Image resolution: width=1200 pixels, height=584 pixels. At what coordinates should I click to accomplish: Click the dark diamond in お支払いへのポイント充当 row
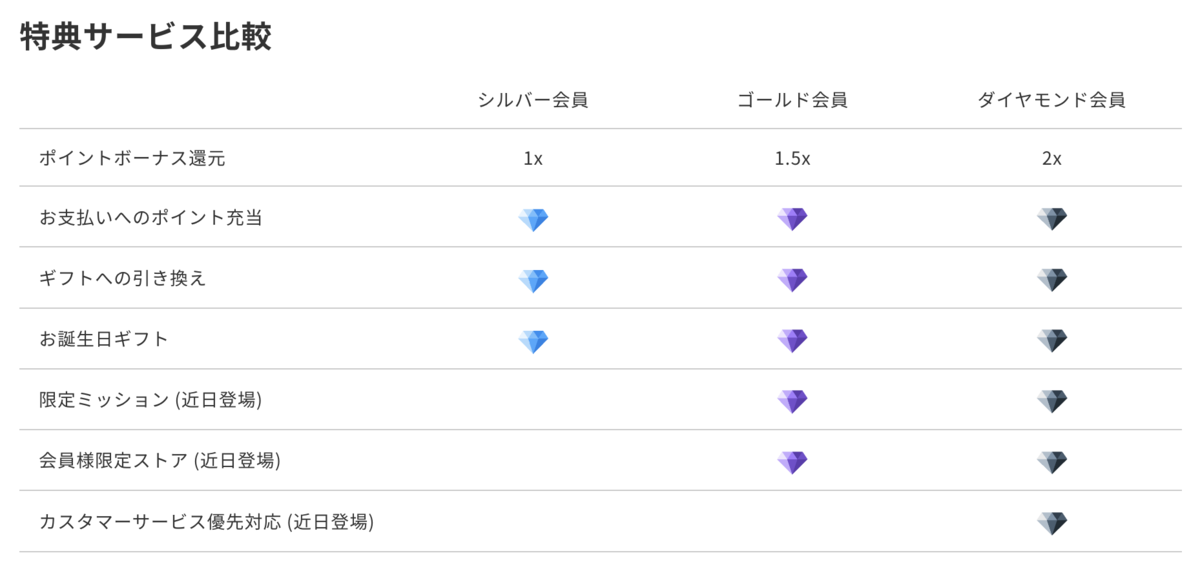pos(1052,219)
